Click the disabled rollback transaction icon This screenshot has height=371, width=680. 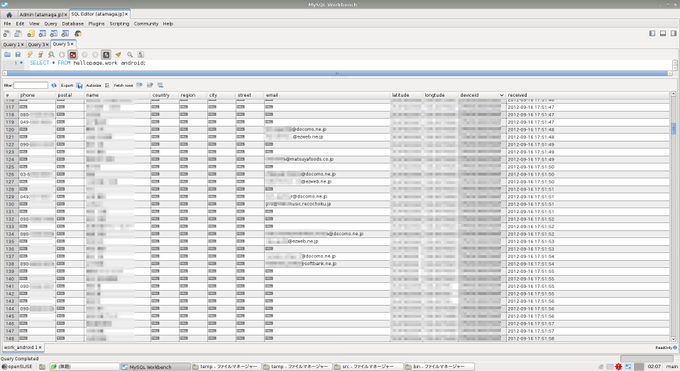(x=95, y=55)
